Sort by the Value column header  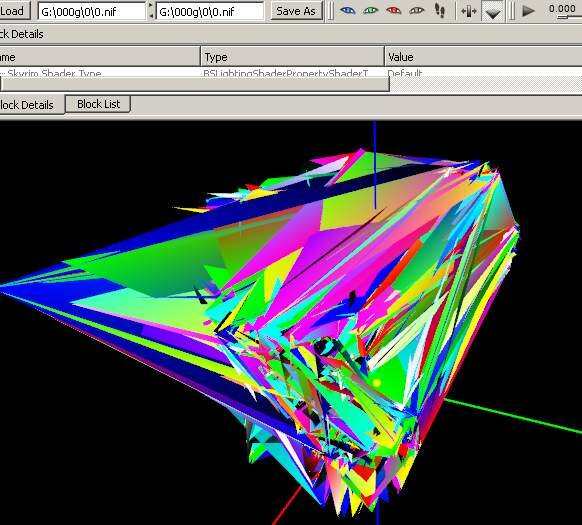tap(483, 57)
